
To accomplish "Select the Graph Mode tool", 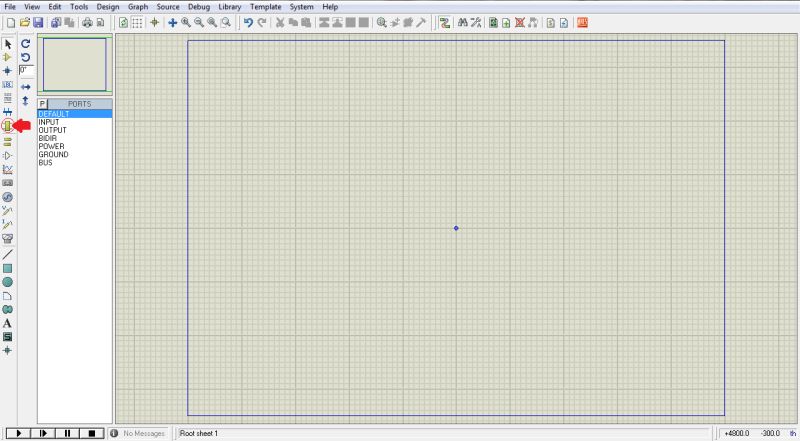I will (x=8, y=169).
